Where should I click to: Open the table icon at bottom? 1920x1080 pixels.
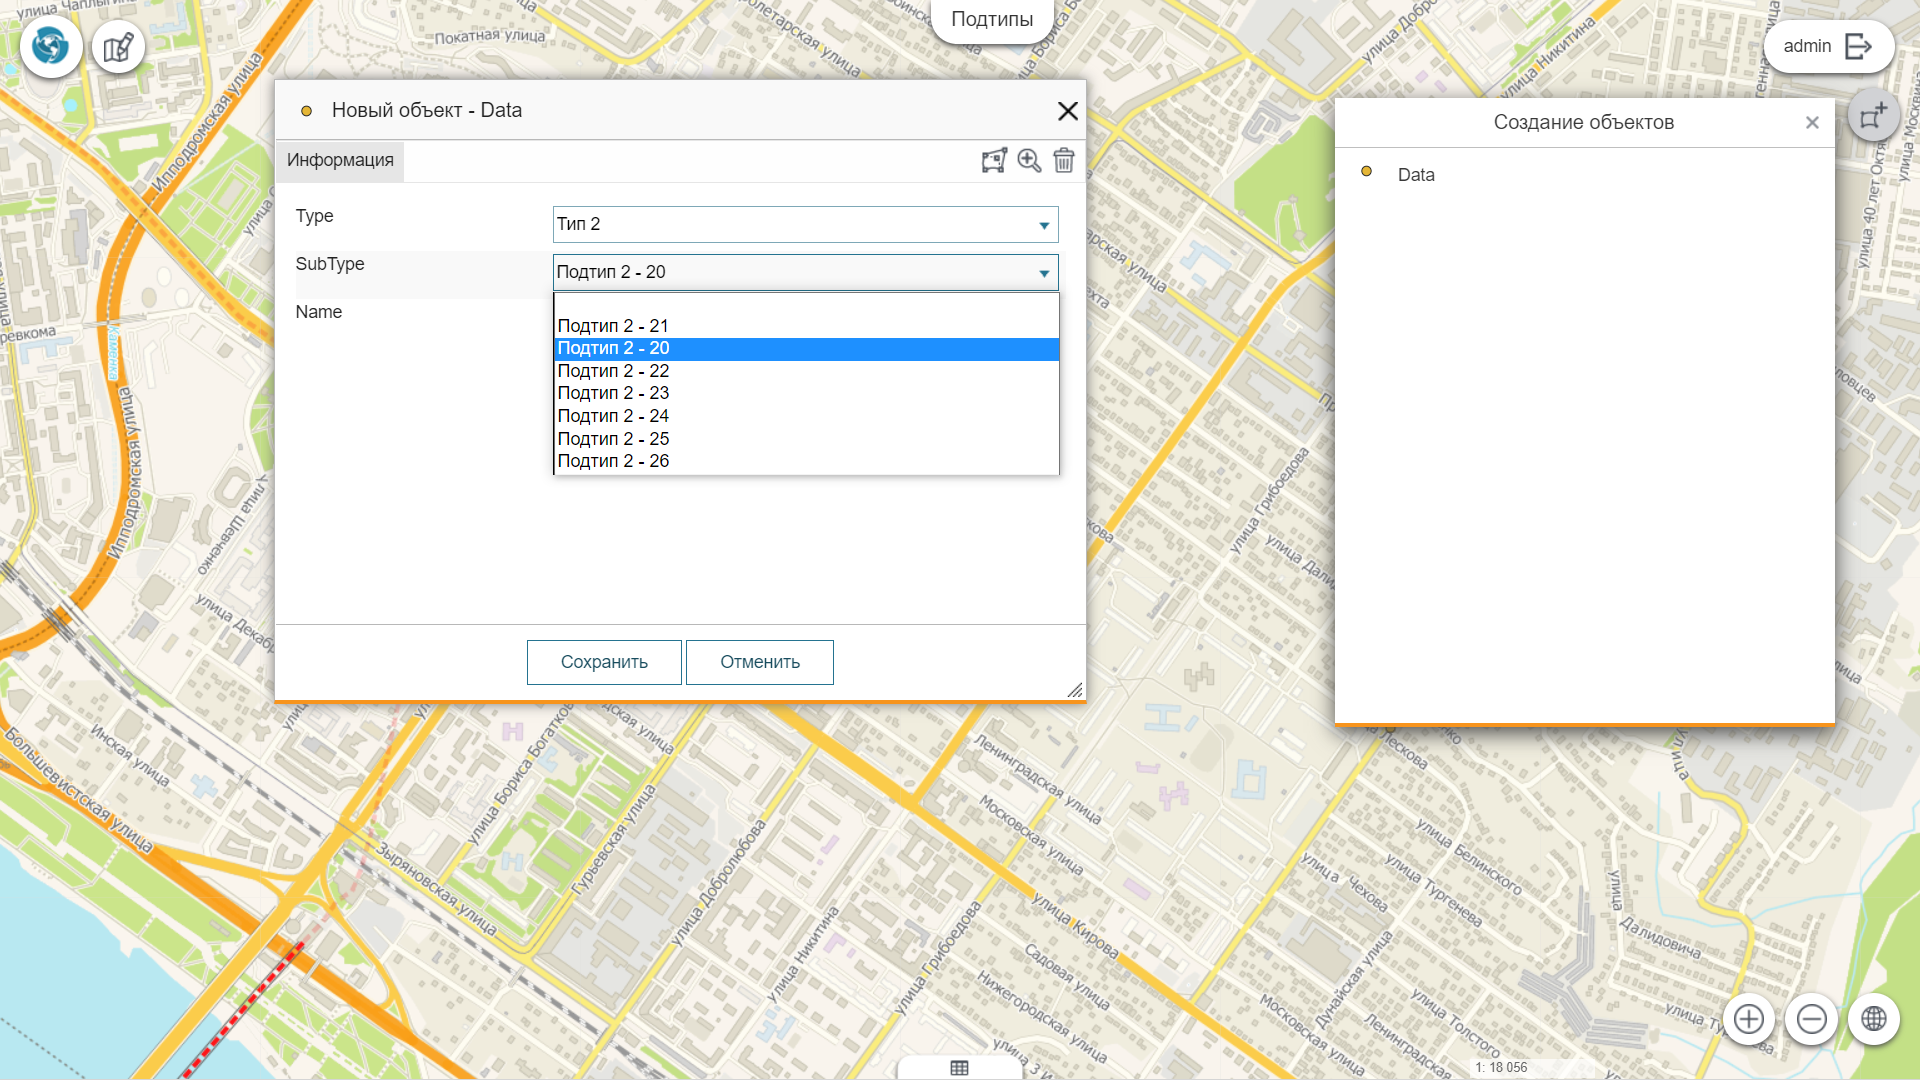point(959,1068)
